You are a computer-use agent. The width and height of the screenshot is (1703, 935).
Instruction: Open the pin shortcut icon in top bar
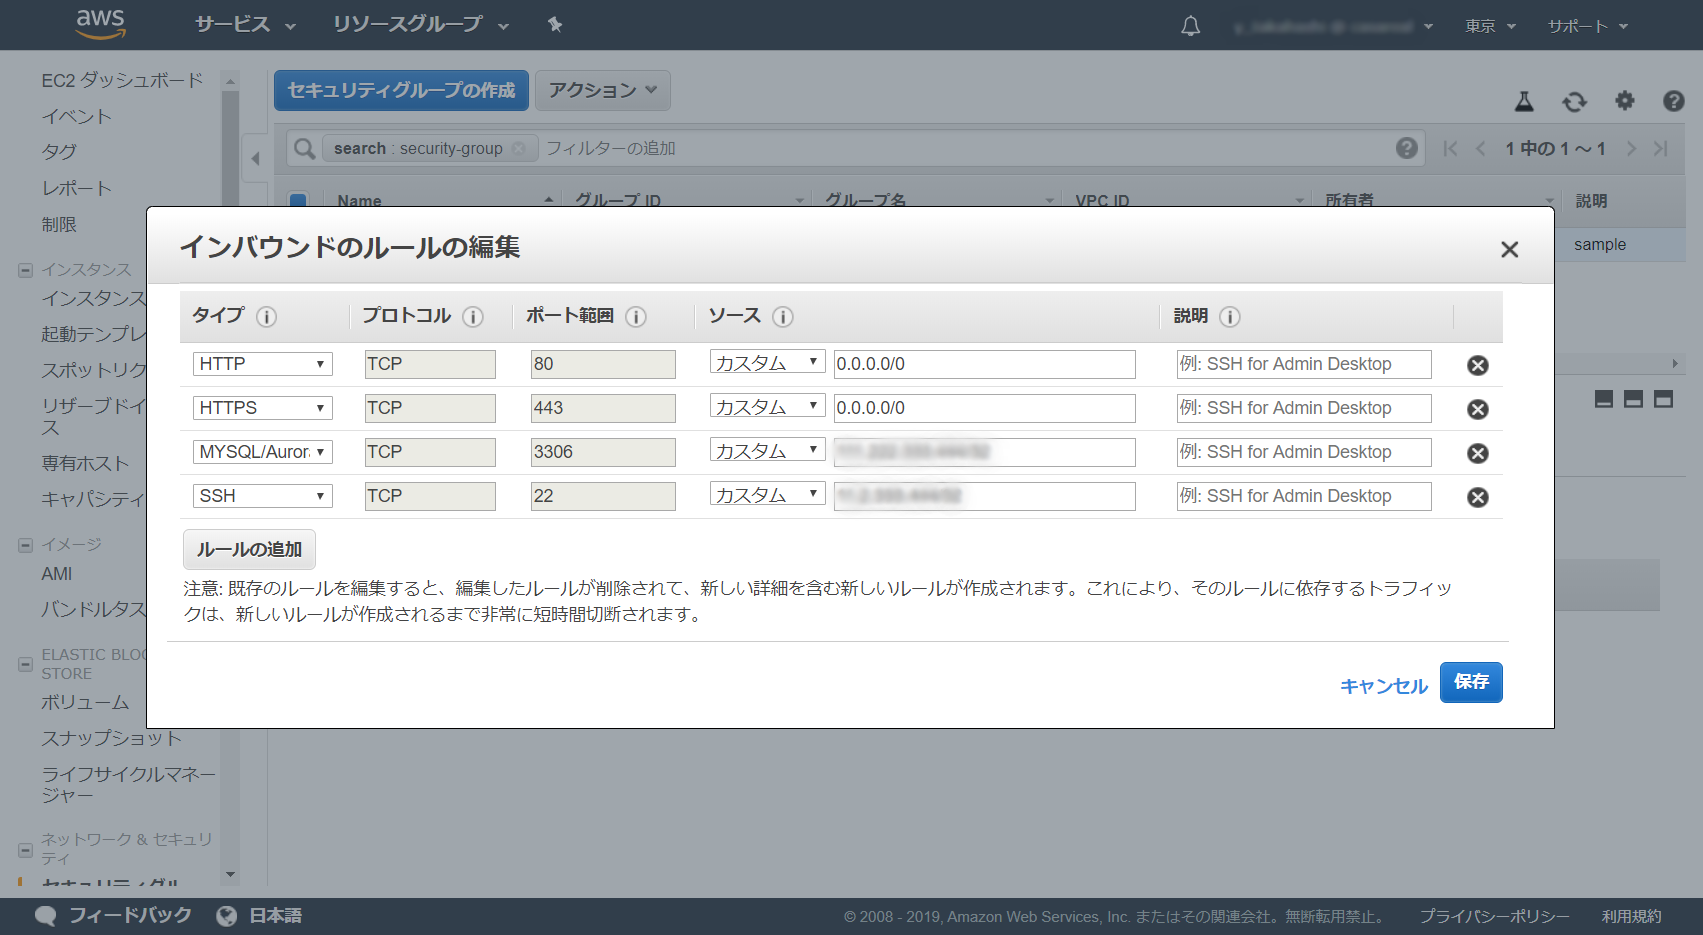click(x=555, y=25)
